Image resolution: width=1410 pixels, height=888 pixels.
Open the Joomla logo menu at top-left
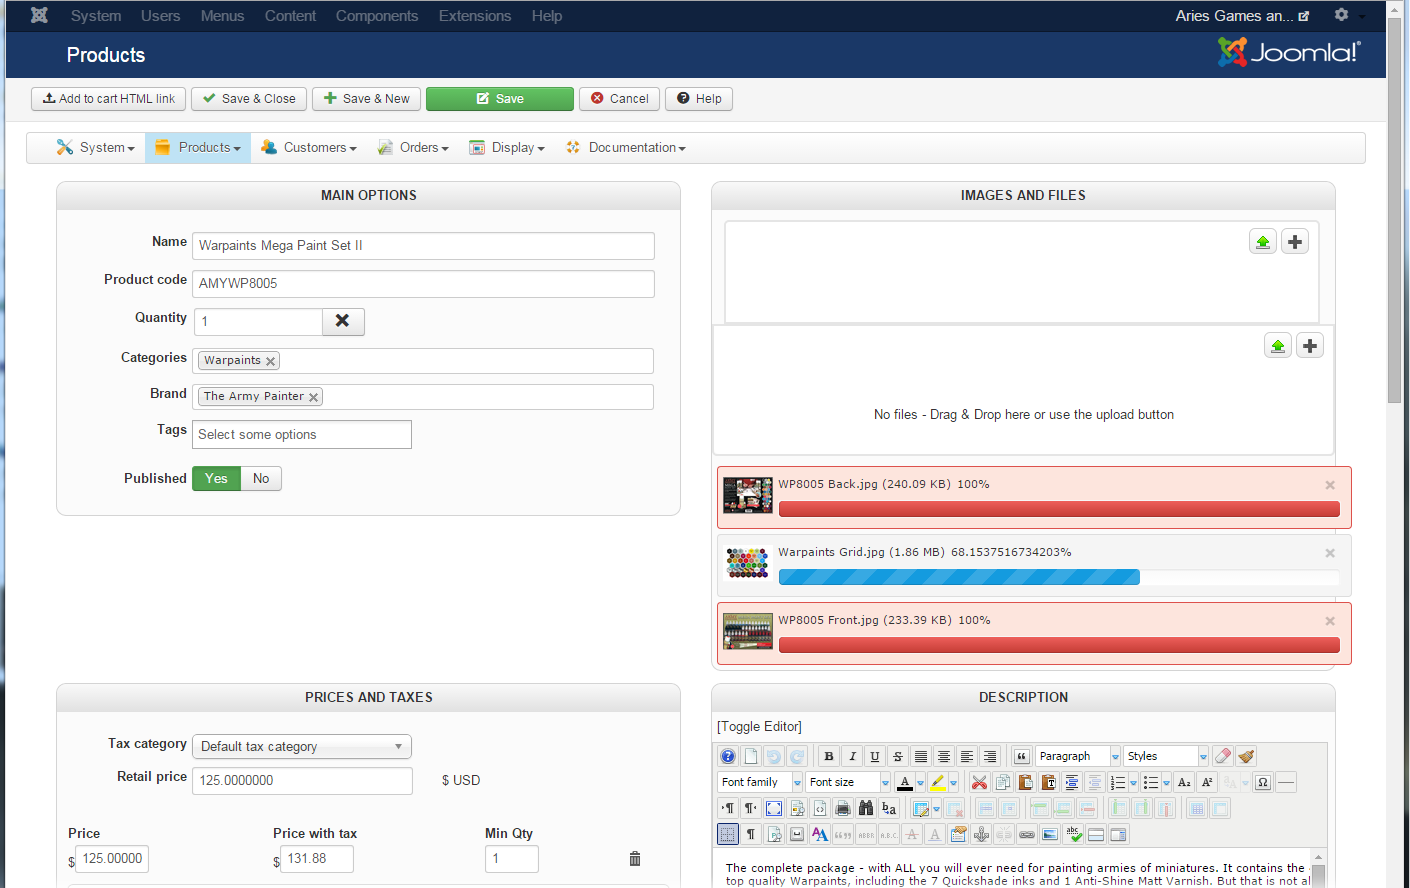click(x=39, y=15)
